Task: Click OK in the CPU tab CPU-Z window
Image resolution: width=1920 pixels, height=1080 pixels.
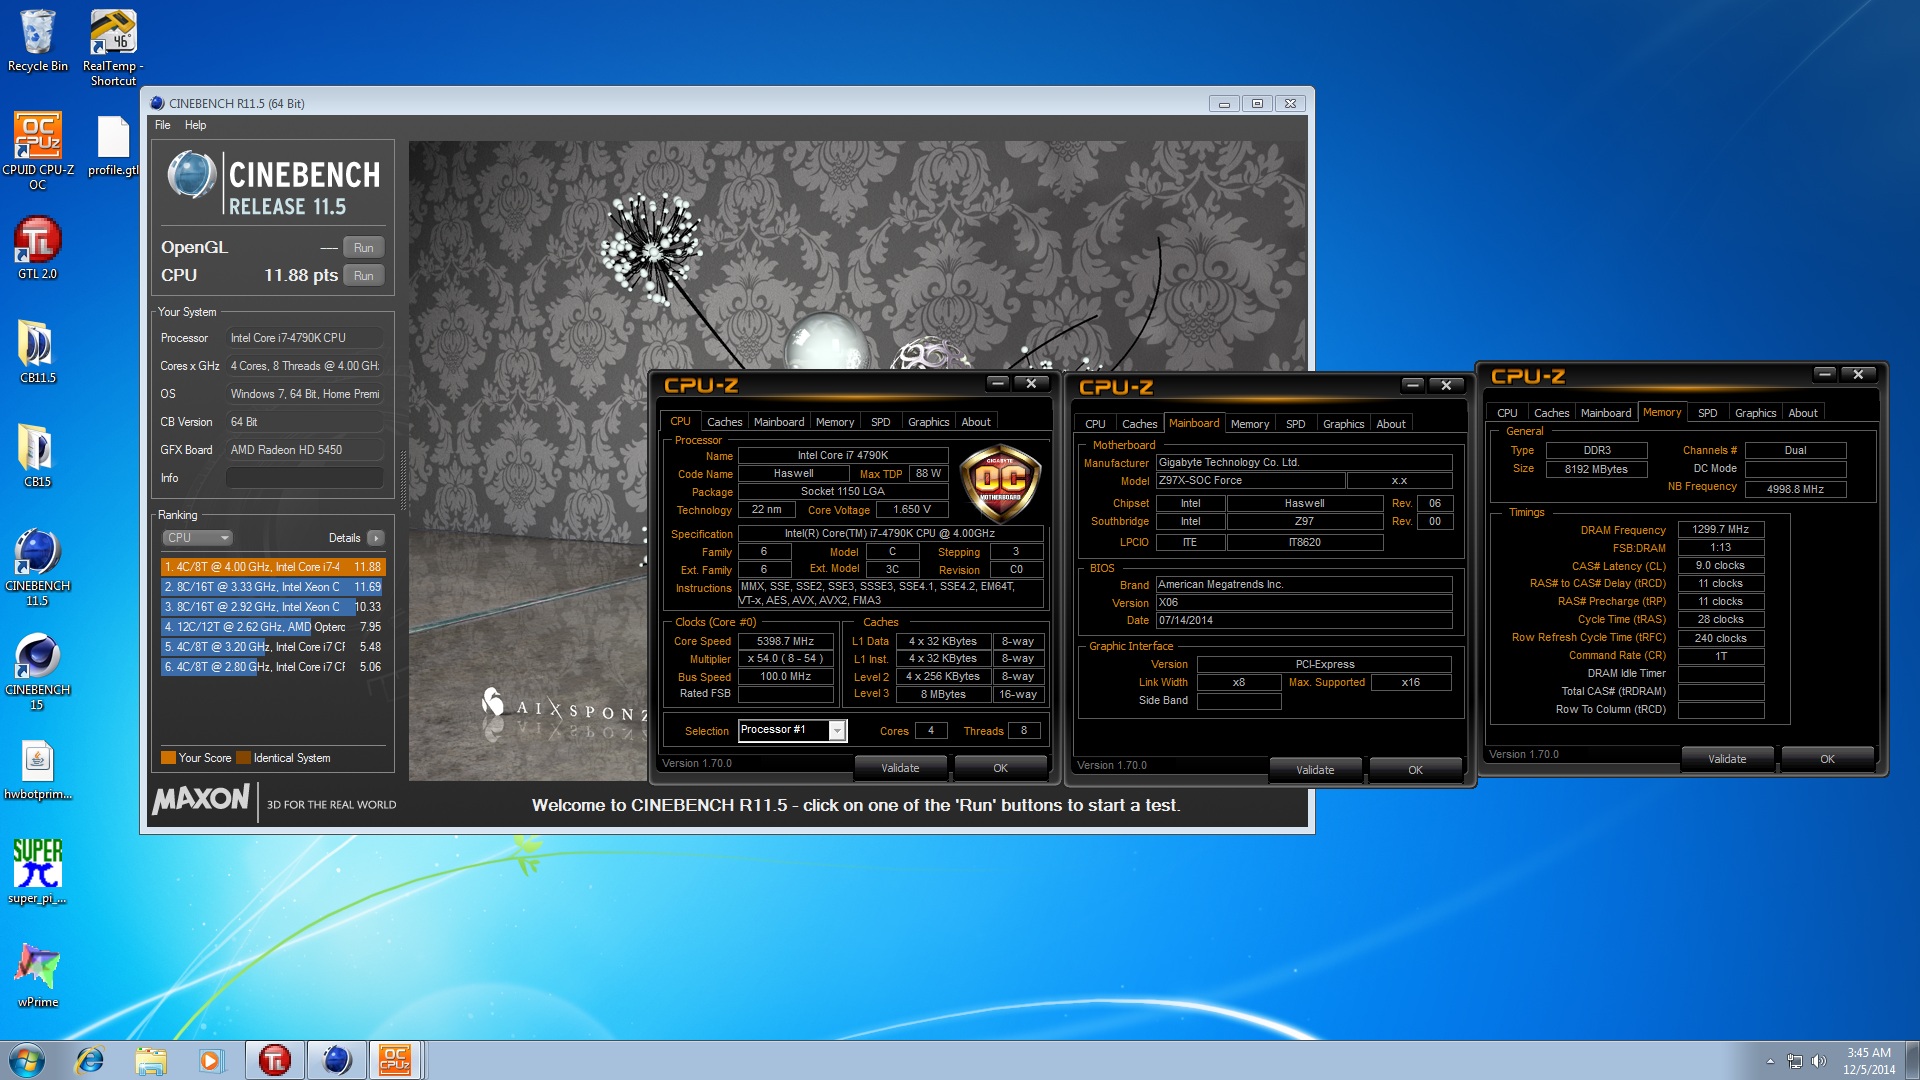Action: tap(1000, 768)
